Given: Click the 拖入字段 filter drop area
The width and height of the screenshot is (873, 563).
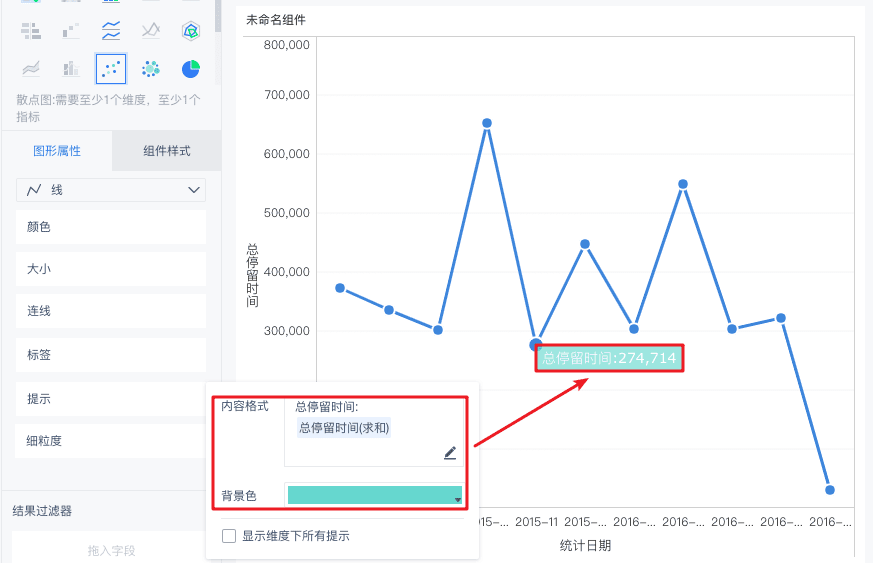Looking at the screenshot, I should click(111, 551).
